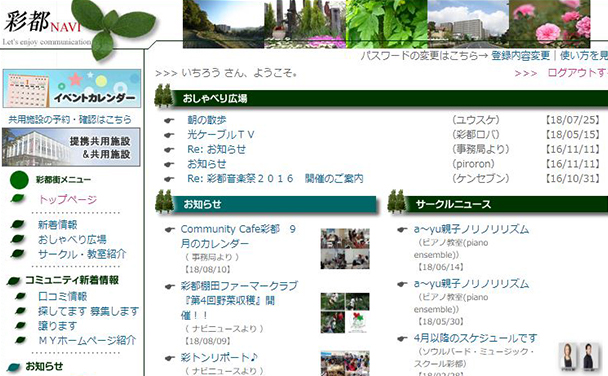608x376 pixels.
Task: Click the leaf icon beside 譲ります
Action: [20, 326]
